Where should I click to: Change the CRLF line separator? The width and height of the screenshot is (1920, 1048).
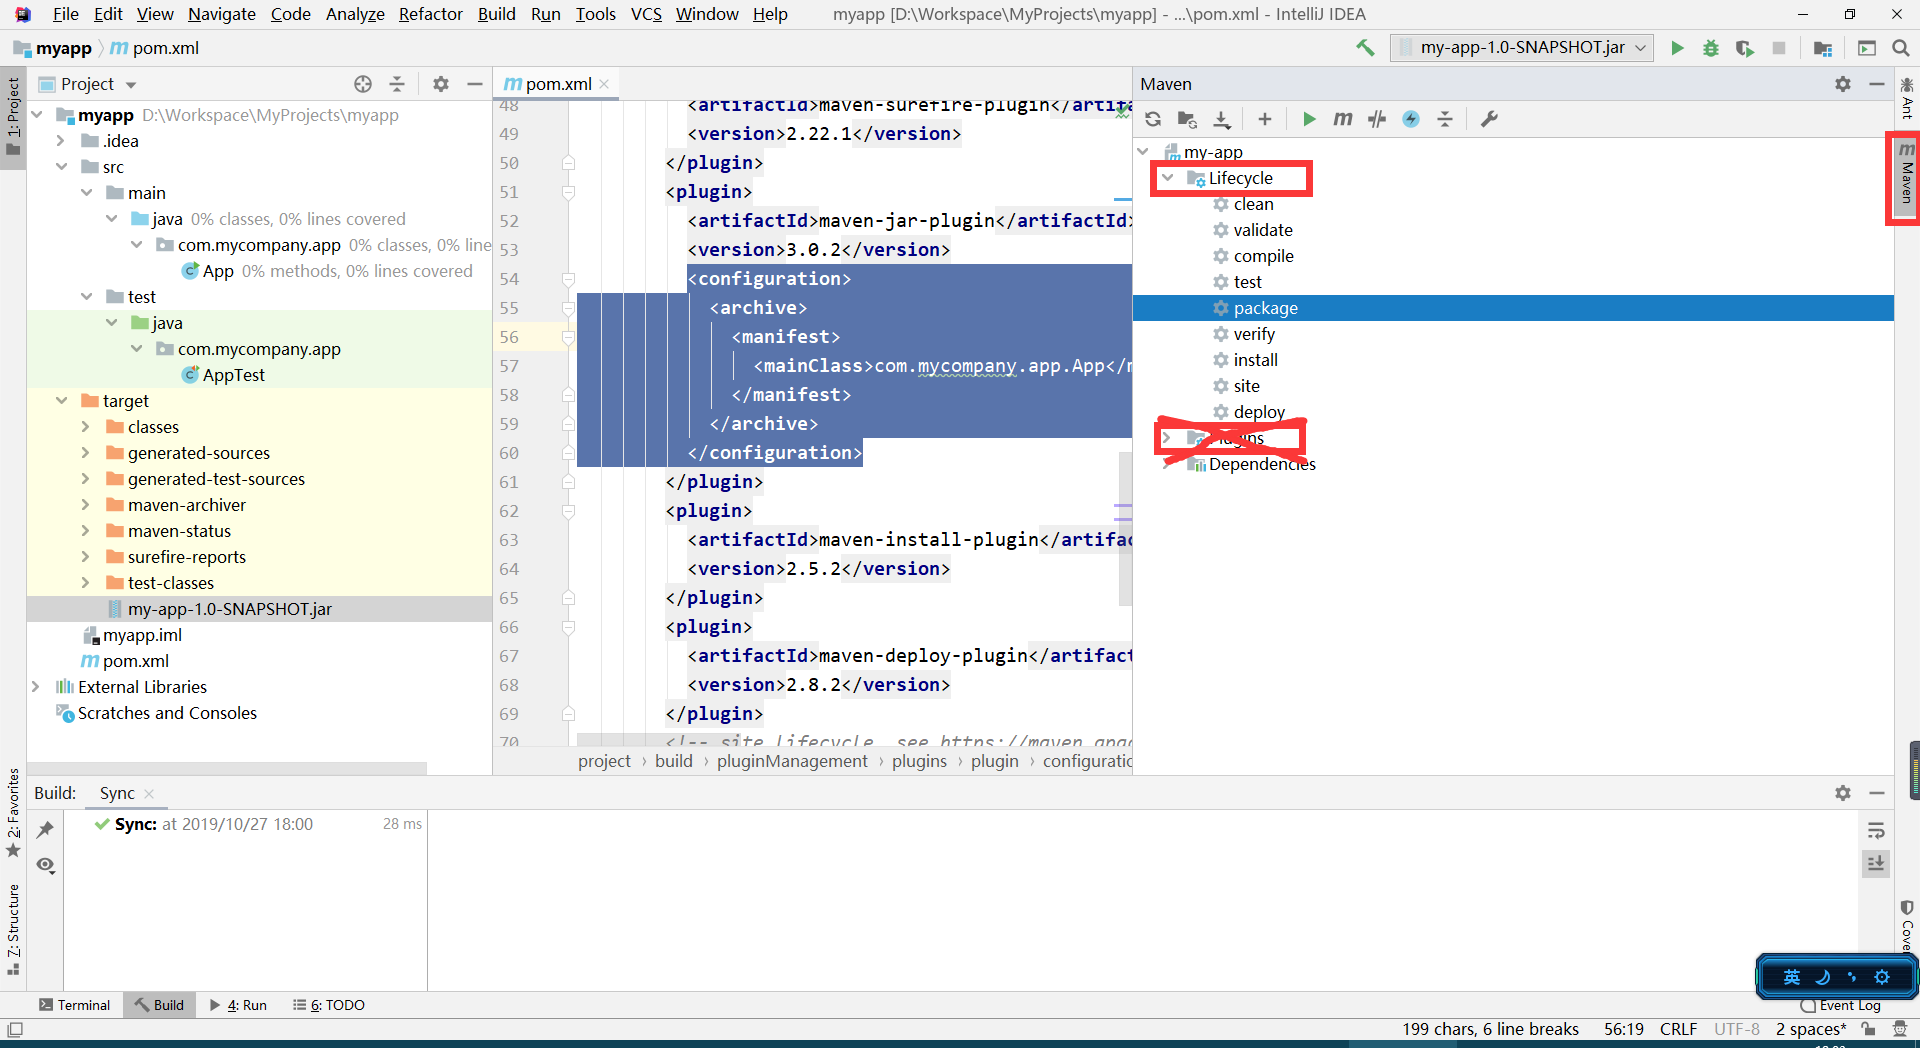[1679, 1029]
